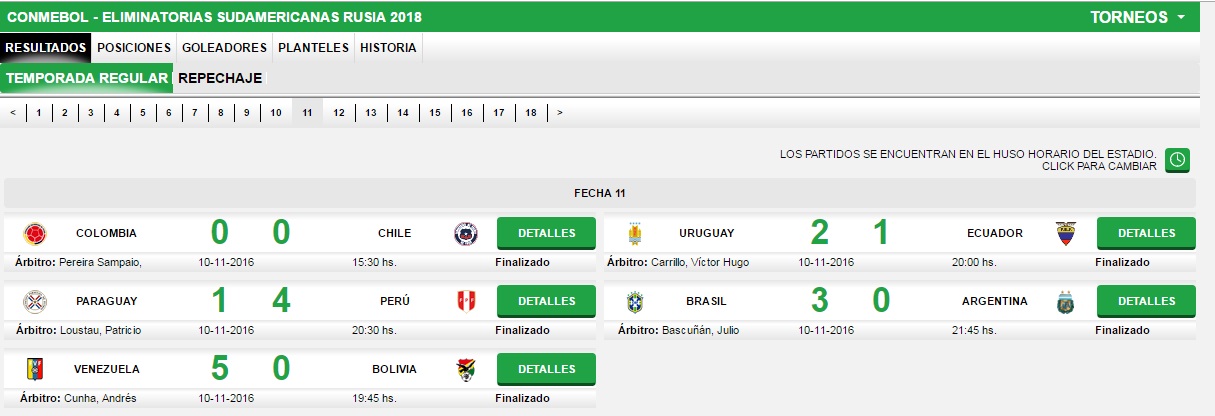This screenshot has width=1215, height=416.
Task: Open DETALLES for Brasil vs Argentina
Action: (x=1146, y=301)
